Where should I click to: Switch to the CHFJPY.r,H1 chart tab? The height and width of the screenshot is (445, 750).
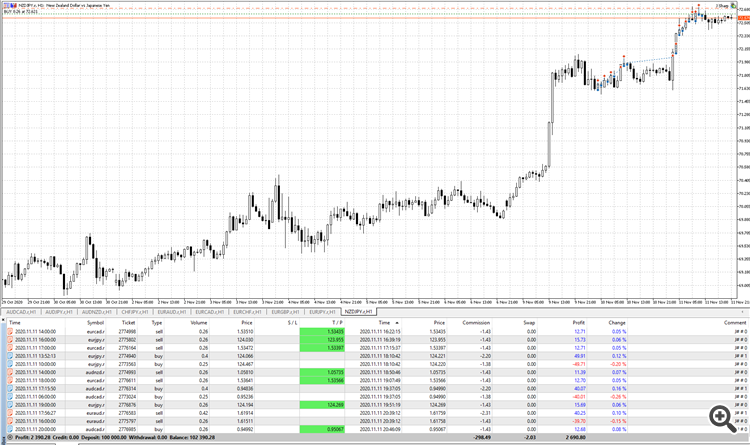tap(134, 312)
